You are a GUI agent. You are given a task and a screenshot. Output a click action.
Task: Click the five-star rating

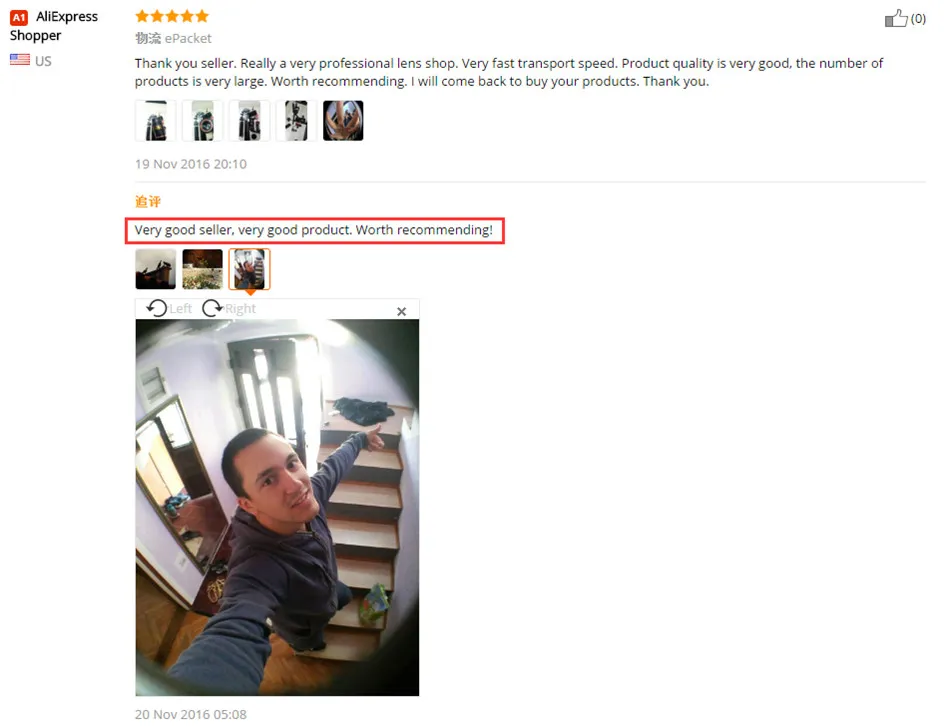coord(172,16)
